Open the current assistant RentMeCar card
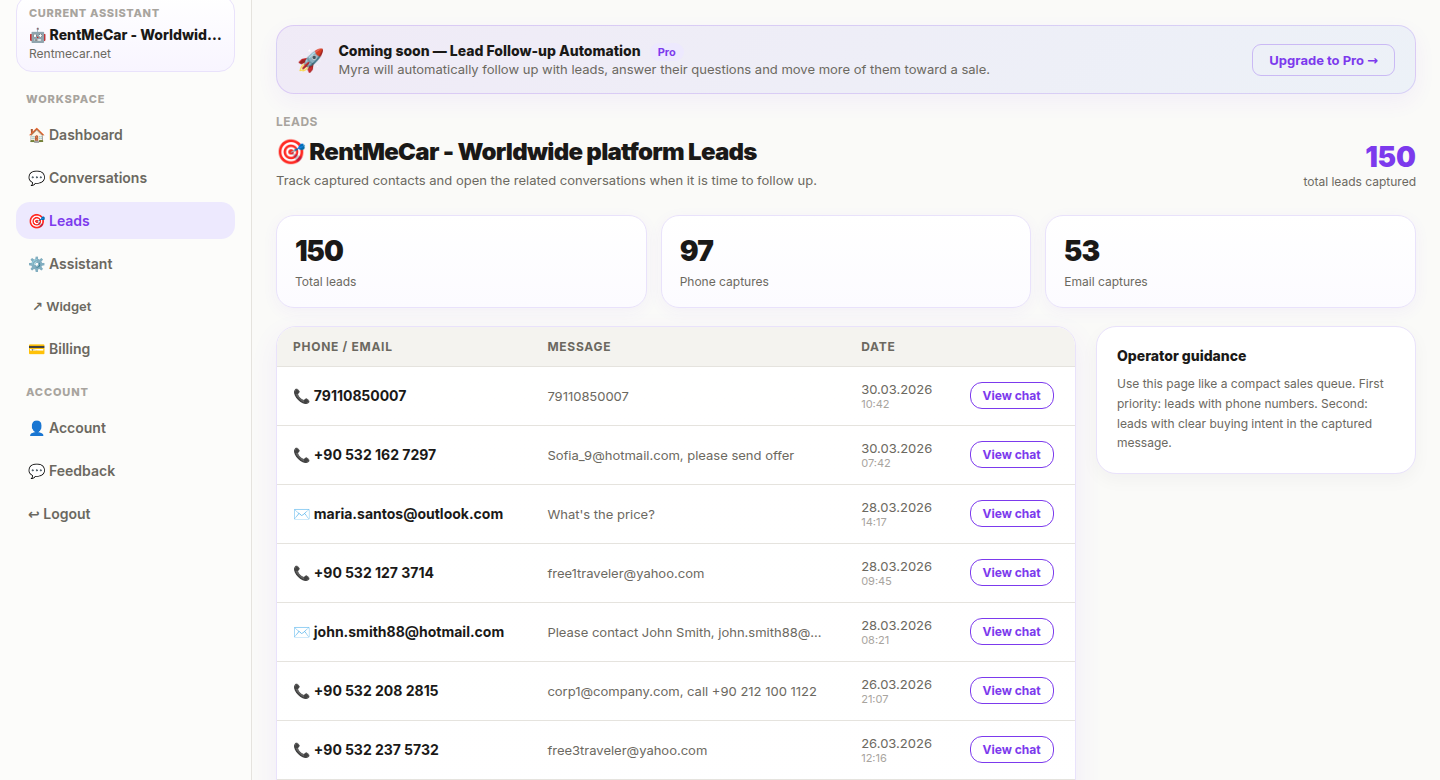The width and height of the screenshot is (1440, 780). [125, 36]
